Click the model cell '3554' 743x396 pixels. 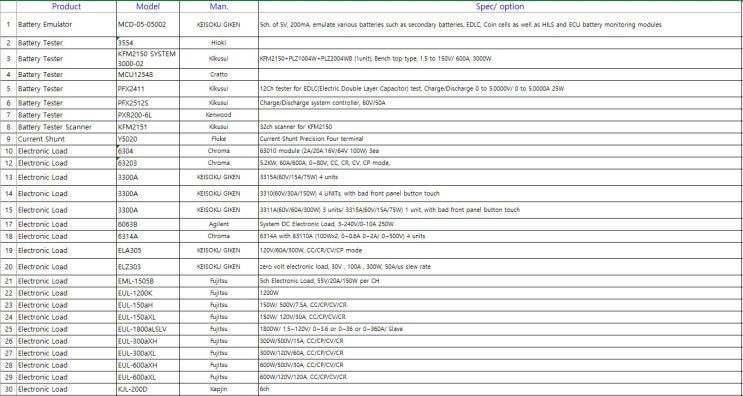tap(148, 43)
